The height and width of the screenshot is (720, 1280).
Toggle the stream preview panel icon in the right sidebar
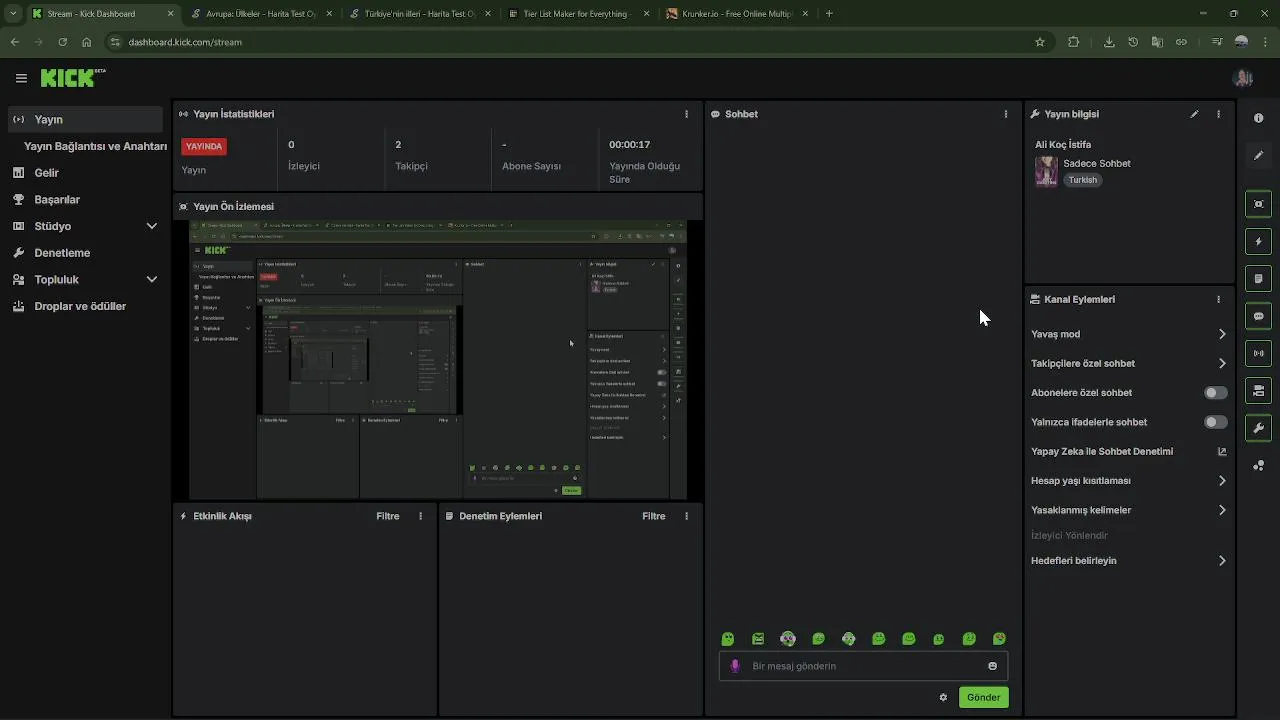click(x=1258, y=204)
